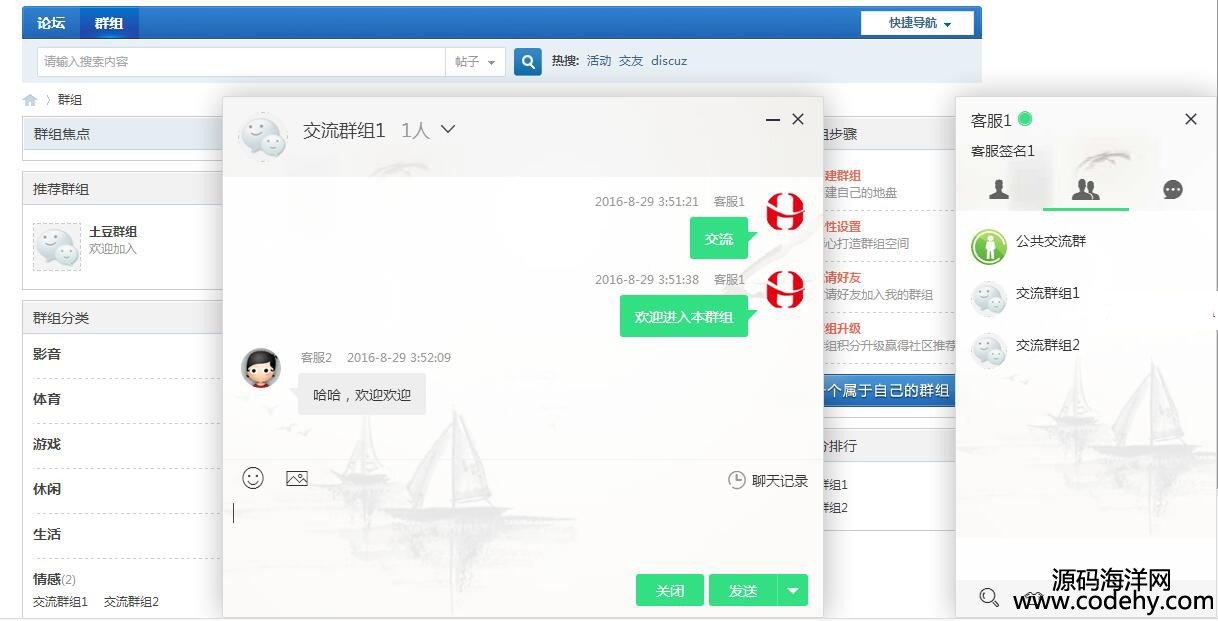Go to home via house icon
Screen dimensions: 1218x621
pos(30,100)
